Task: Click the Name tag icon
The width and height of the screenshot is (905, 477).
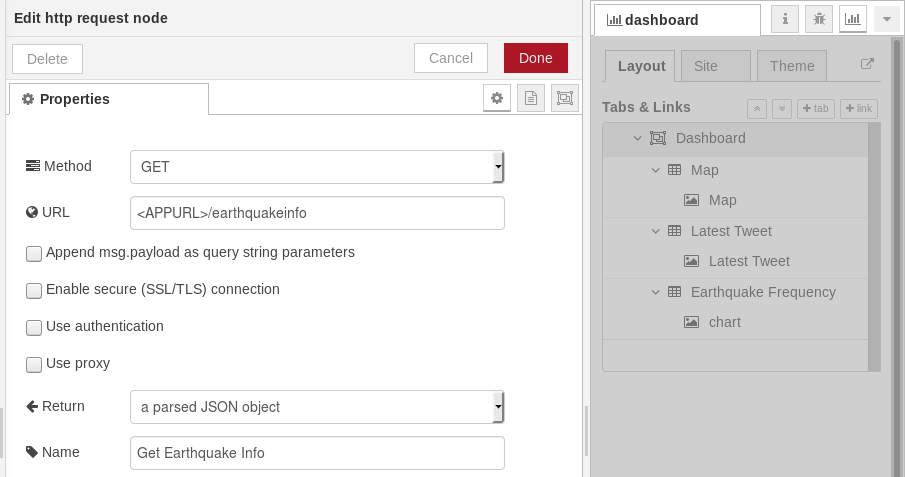Action: click(32, 452)
